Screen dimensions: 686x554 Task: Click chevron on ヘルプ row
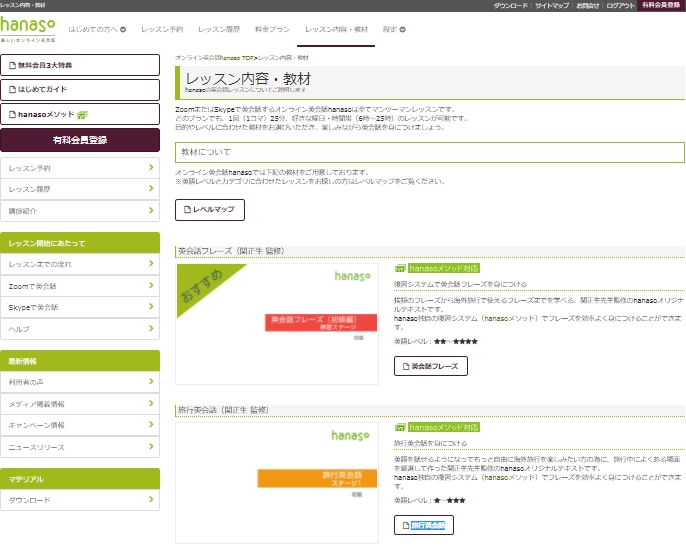(x=151, y=328)
